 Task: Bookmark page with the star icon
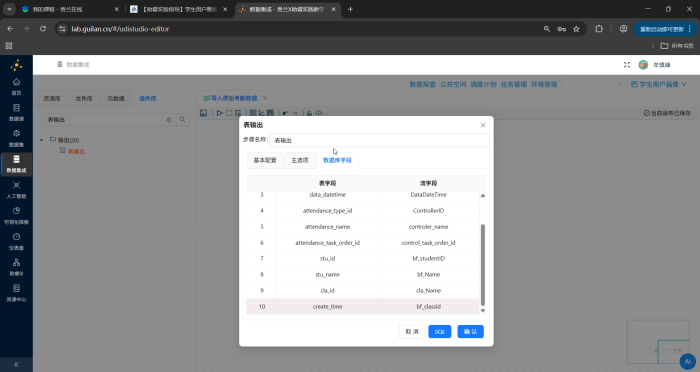tap(576, 29)
